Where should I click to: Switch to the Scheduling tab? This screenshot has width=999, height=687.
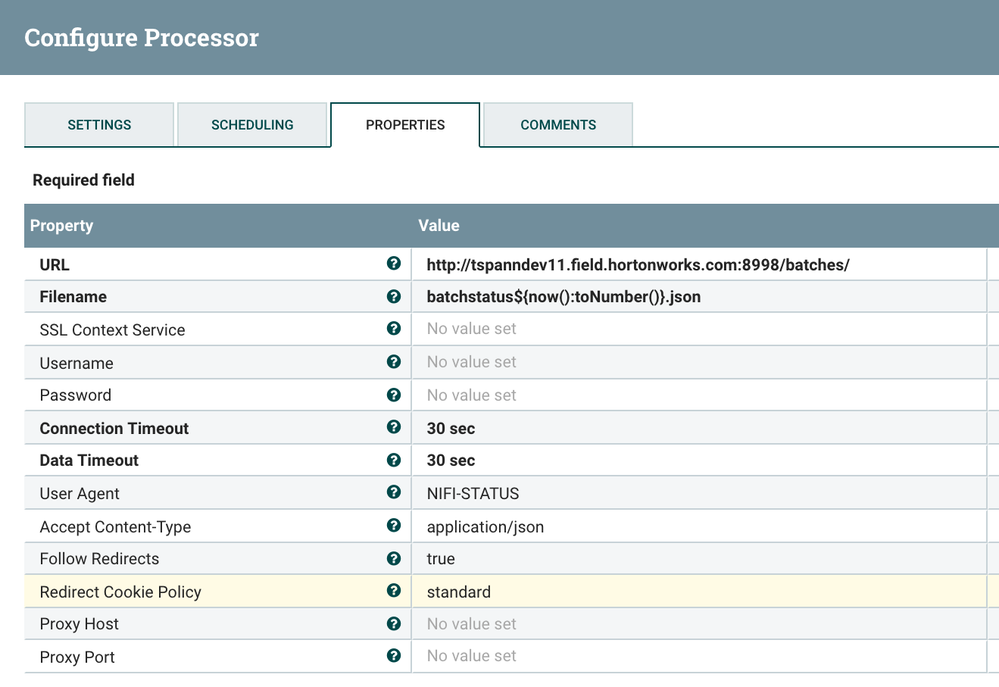pos(252,125)
